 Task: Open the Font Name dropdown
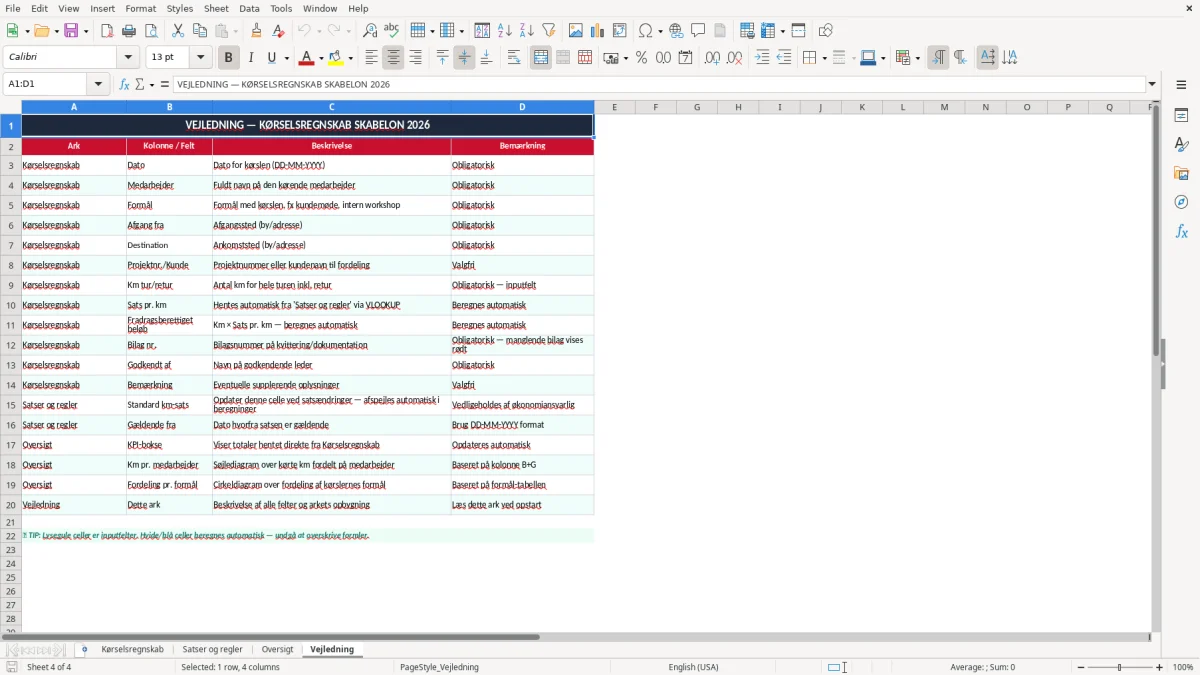(130, 58)
